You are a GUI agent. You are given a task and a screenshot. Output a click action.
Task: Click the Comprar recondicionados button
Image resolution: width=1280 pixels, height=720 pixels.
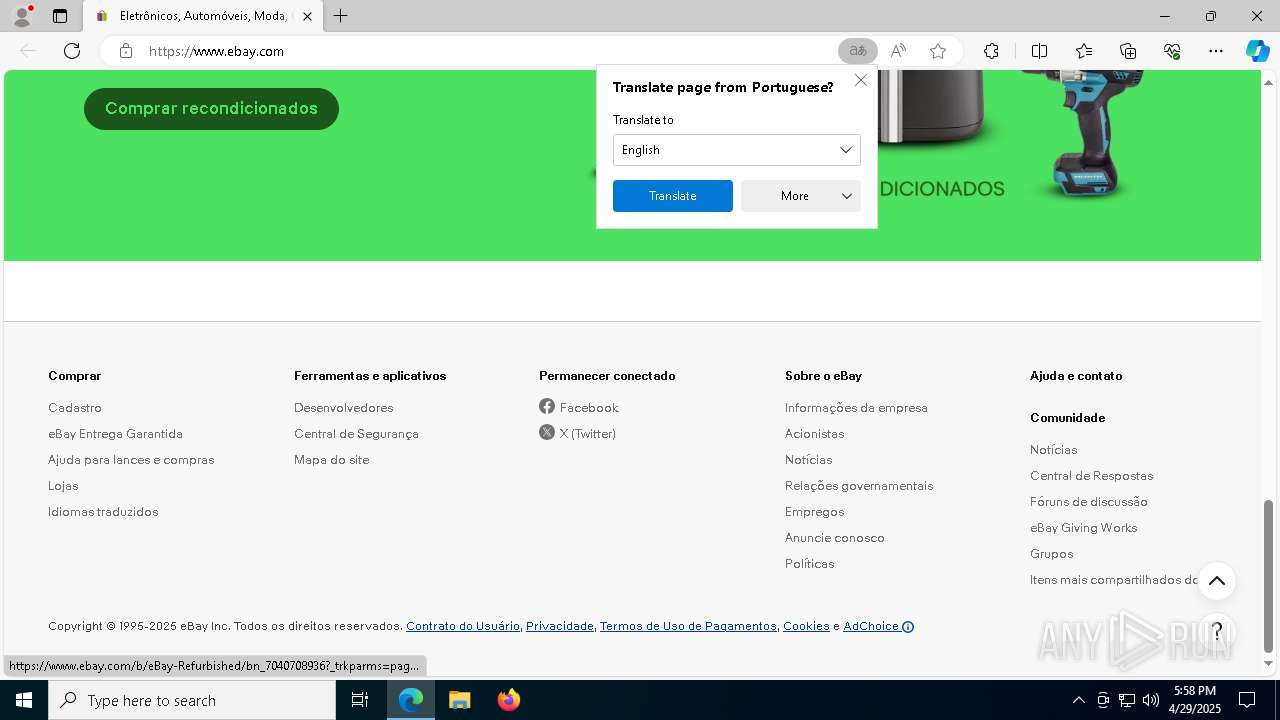coord(211,108)
